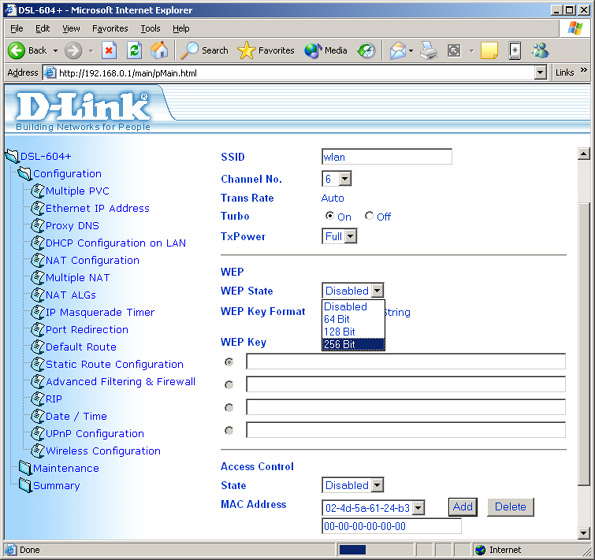The height and width of the screenshot is (560, 595).
Task: Open the Channel No. dropdown
Action: click(345, 179)
